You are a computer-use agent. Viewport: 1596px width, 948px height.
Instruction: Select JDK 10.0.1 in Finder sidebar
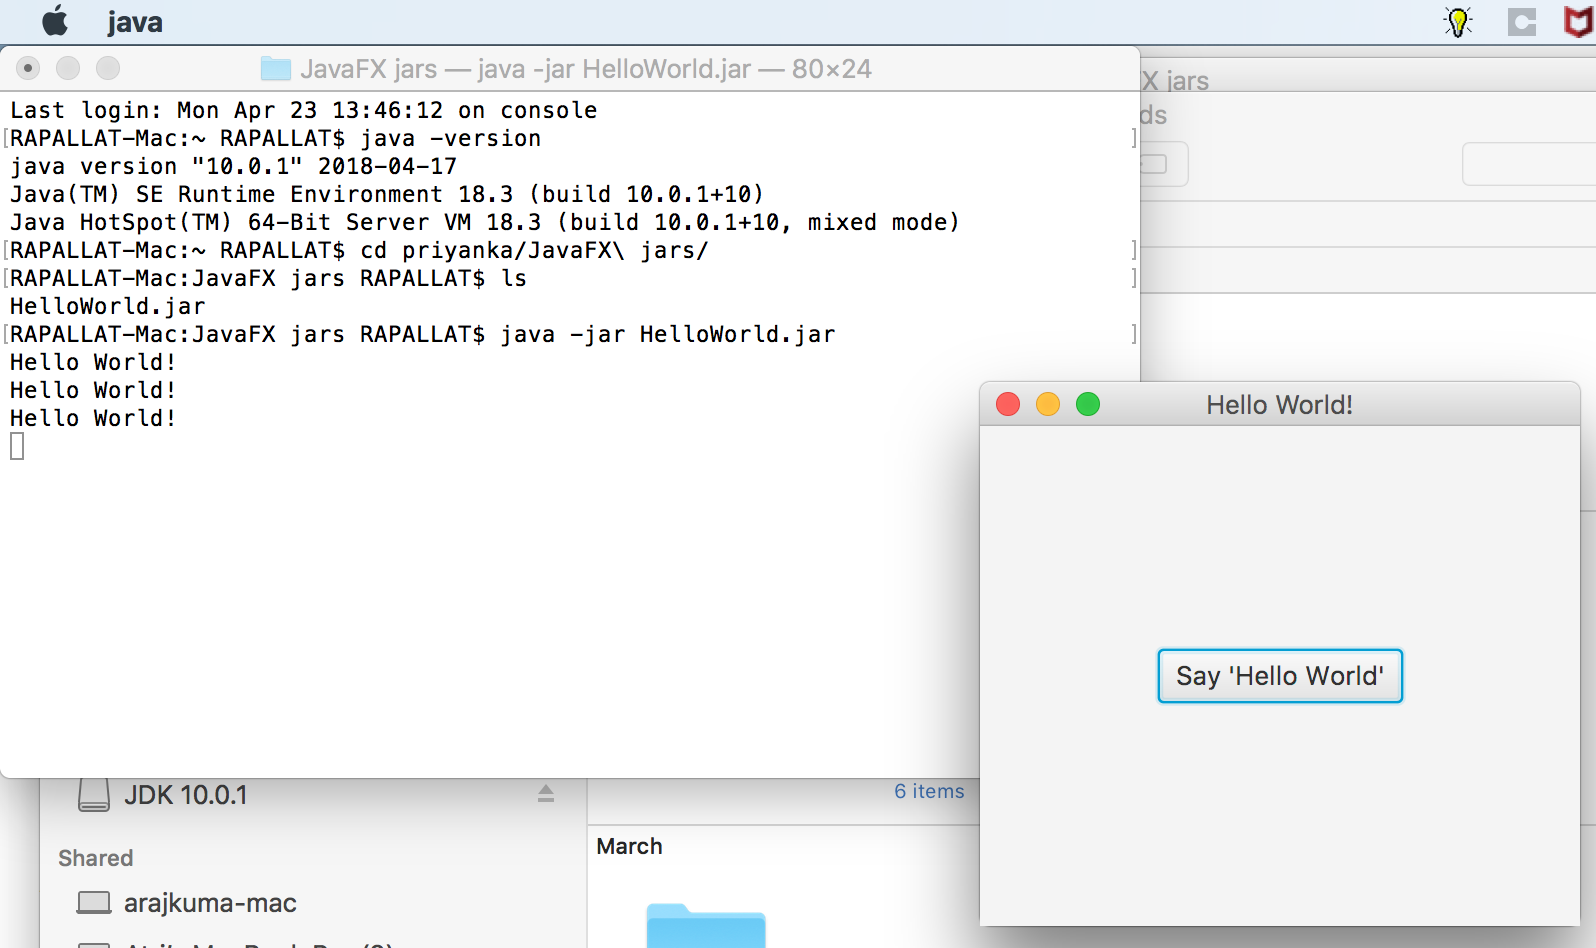[185, 795]
